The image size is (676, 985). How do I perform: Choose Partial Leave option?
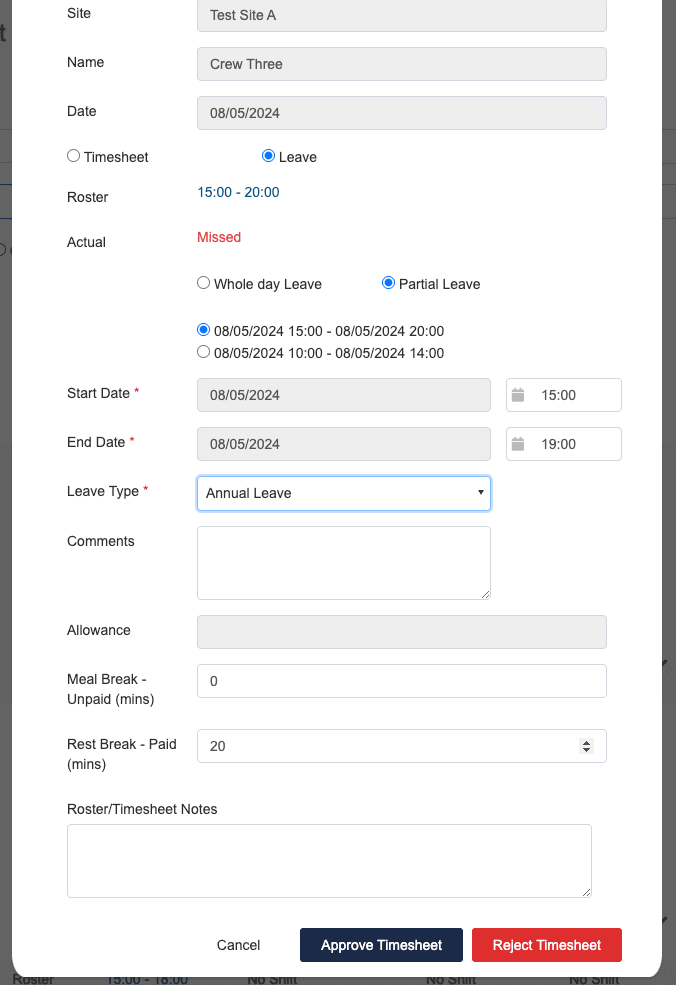[389, 283]
